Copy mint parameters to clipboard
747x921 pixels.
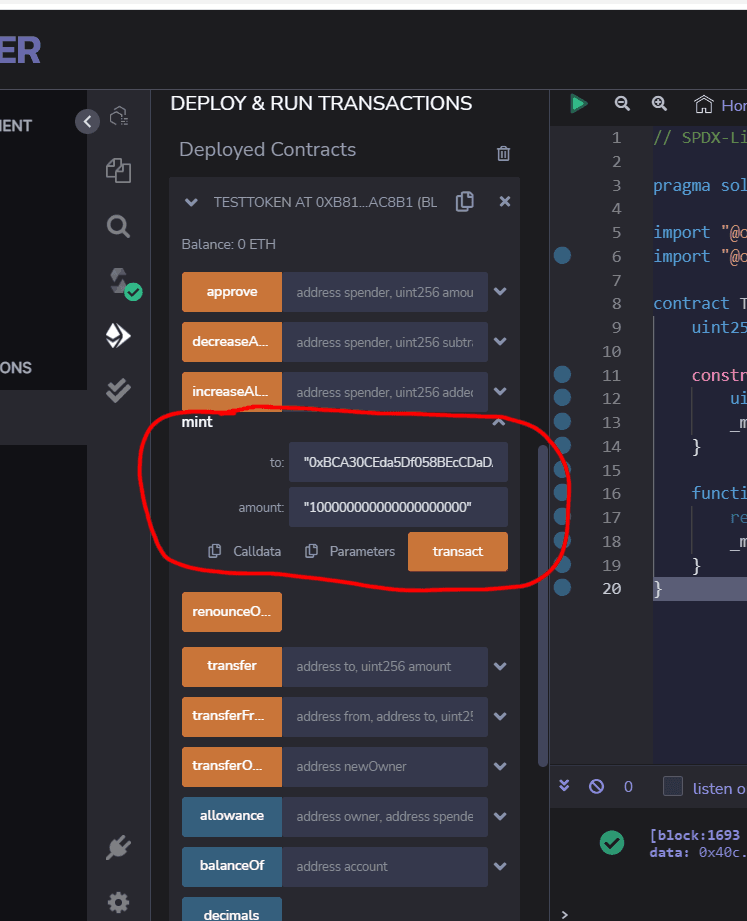(x=350, y=552)
